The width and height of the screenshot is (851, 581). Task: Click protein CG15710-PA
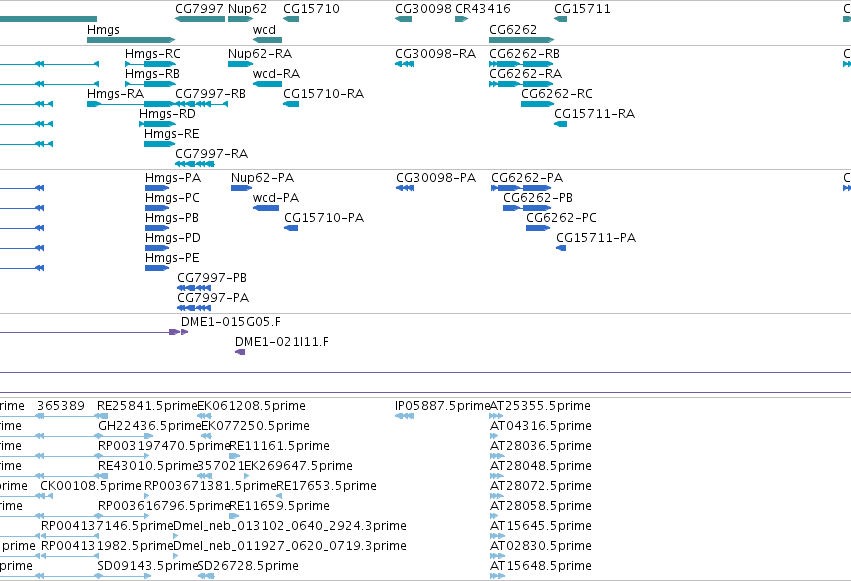click(x=291, y=228)
